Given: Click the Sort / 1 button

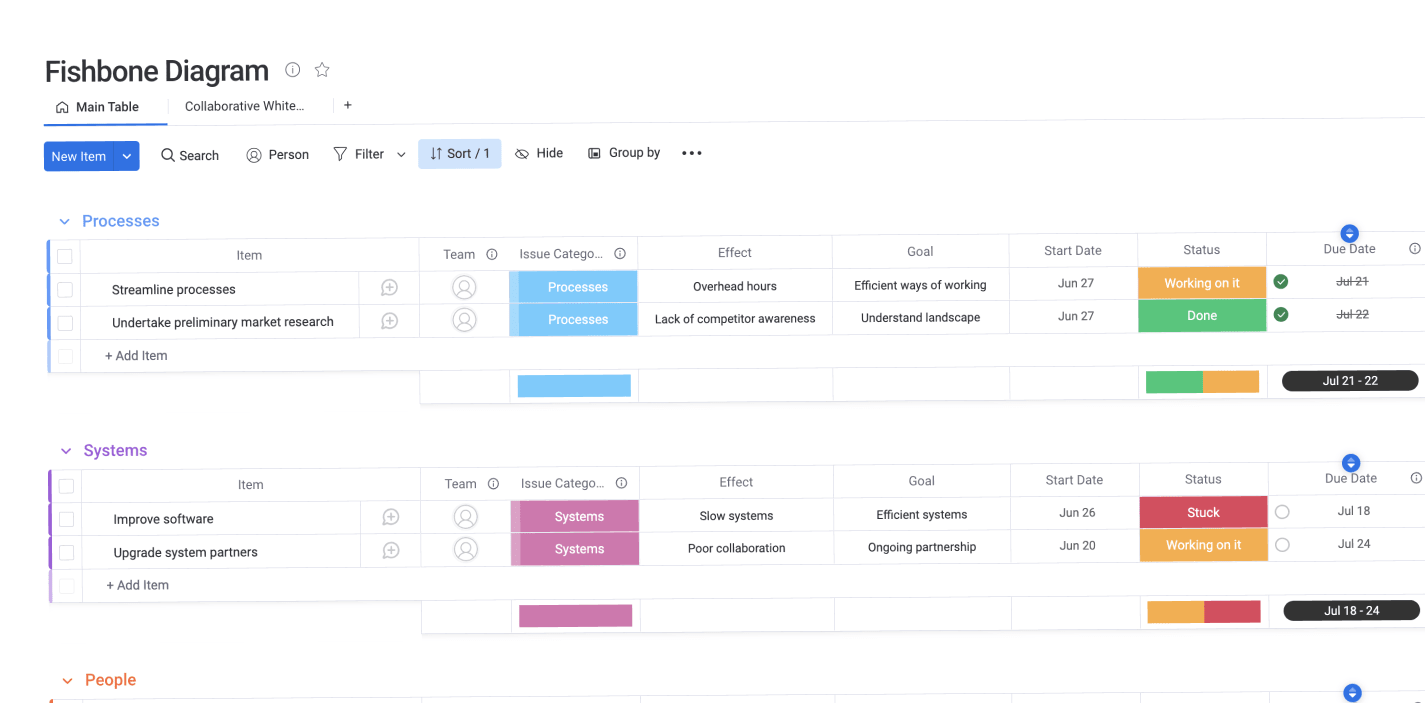Looking at the screenshot, I should point(460,154).
